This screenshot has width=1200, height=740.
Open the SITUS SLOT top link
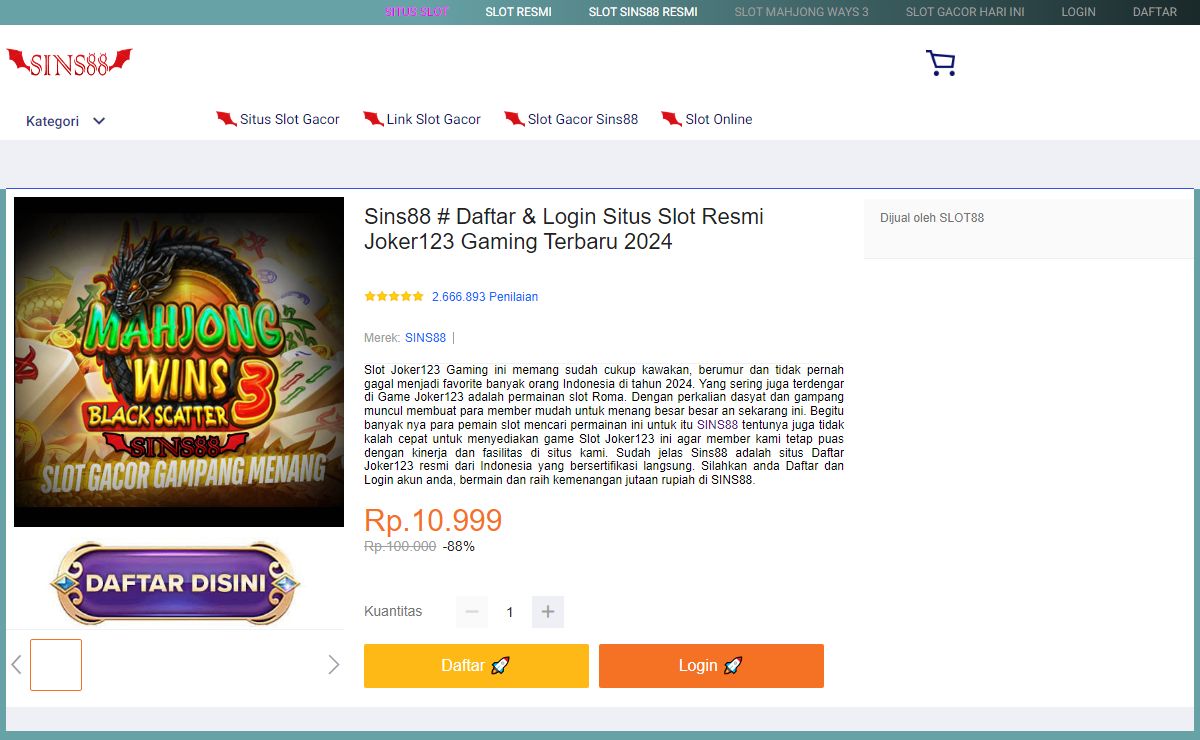417,12
